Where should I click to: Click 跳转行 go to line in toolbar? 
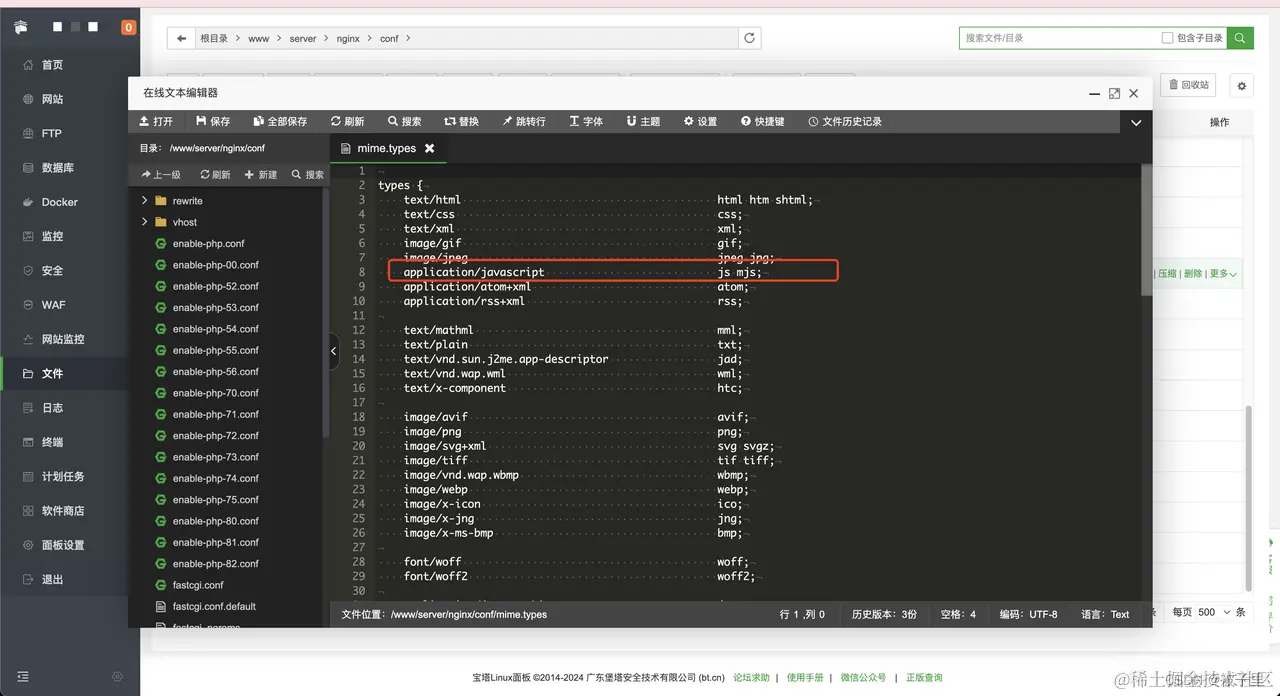click(524, 121)
